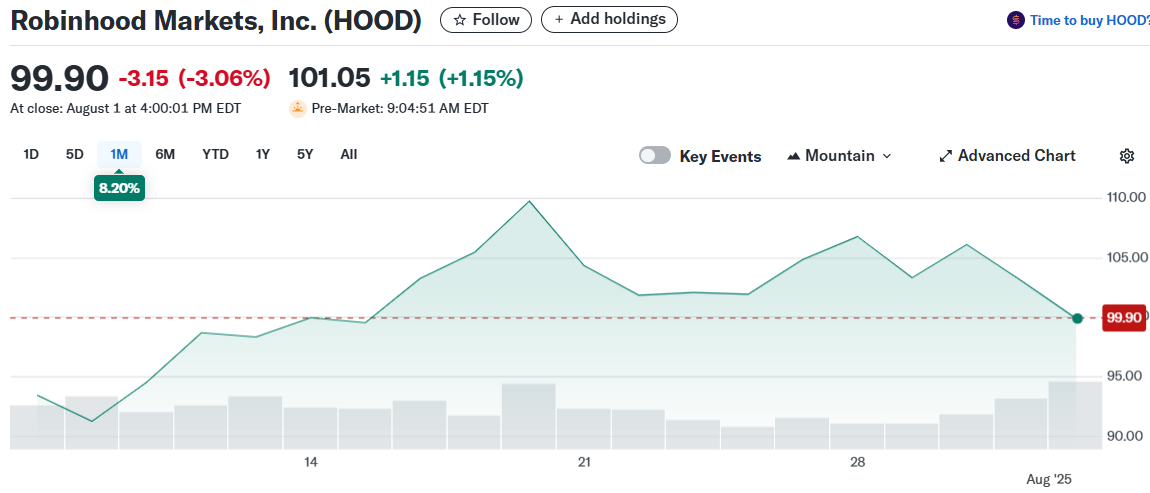
Task: Click the Aug '25 axis label
Action: (x=1048, y=480)
